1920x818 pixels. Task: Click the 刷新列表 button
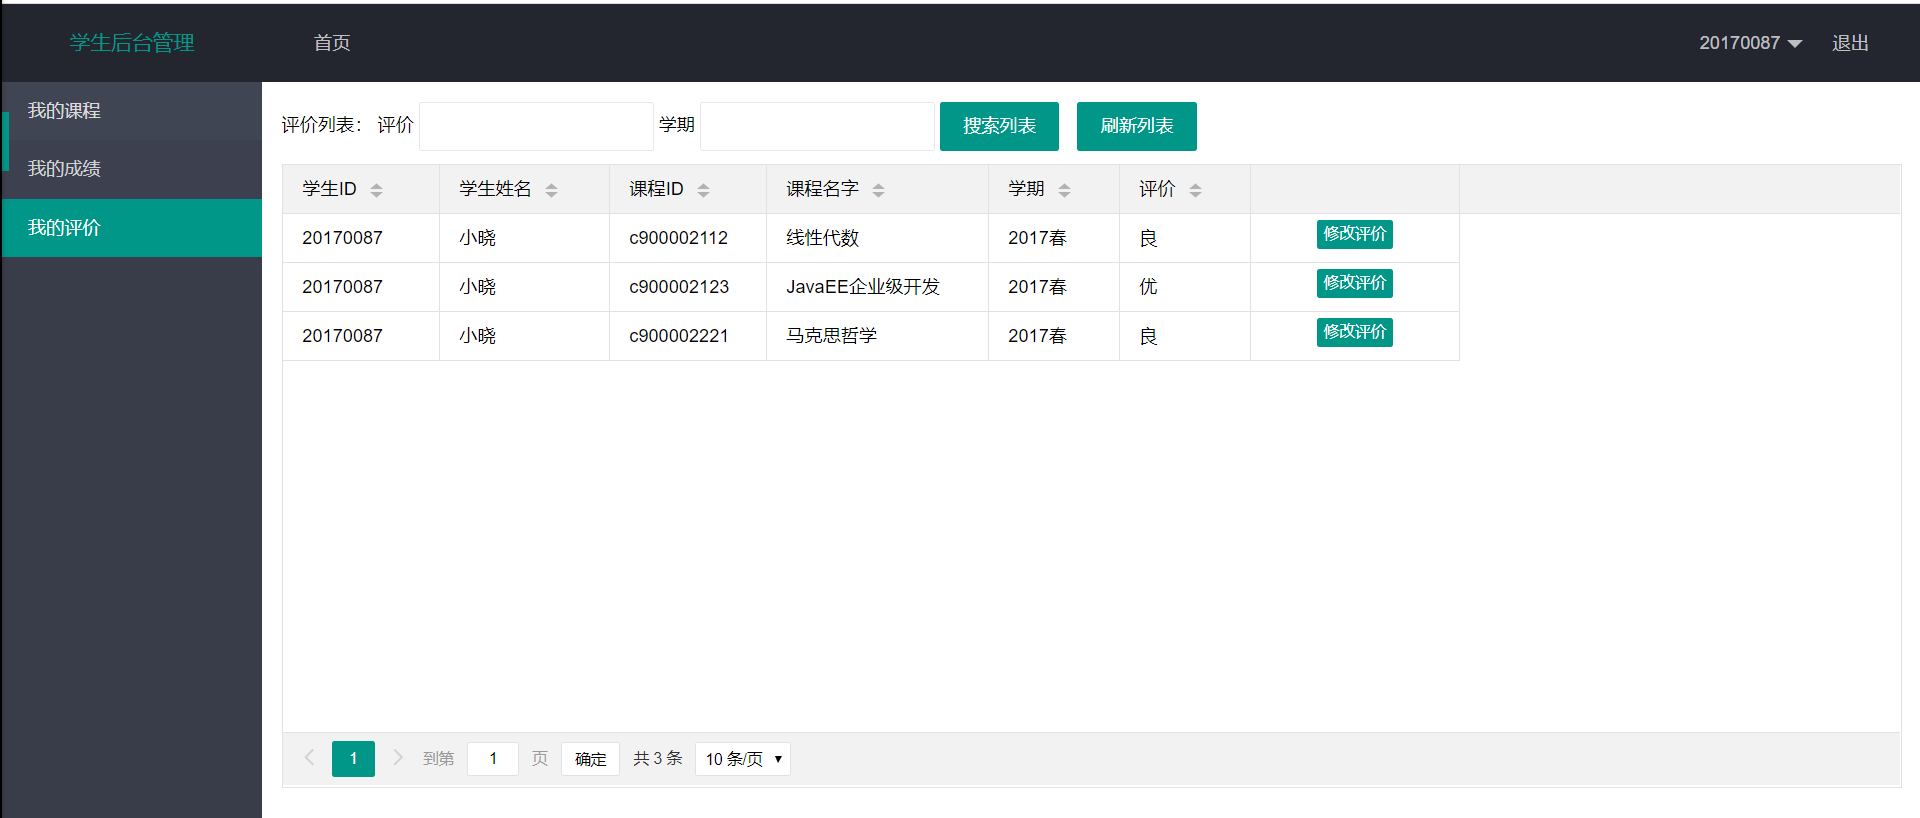[x=1137, y=126]
